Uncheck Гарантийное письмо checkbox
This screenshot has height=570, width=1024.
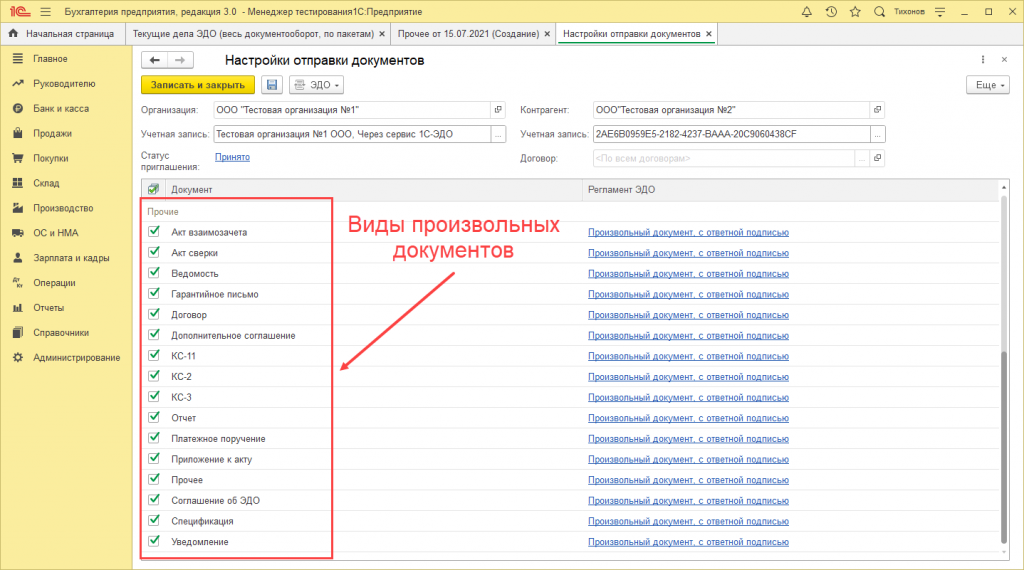point(154,294)
